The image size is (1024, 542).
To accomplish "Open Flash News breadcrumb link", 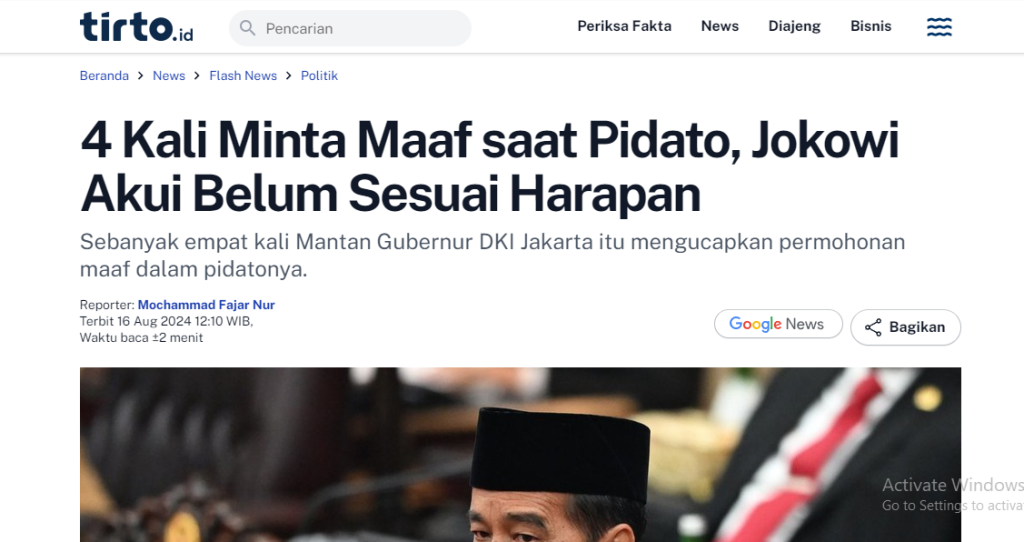I will [243, 76].
